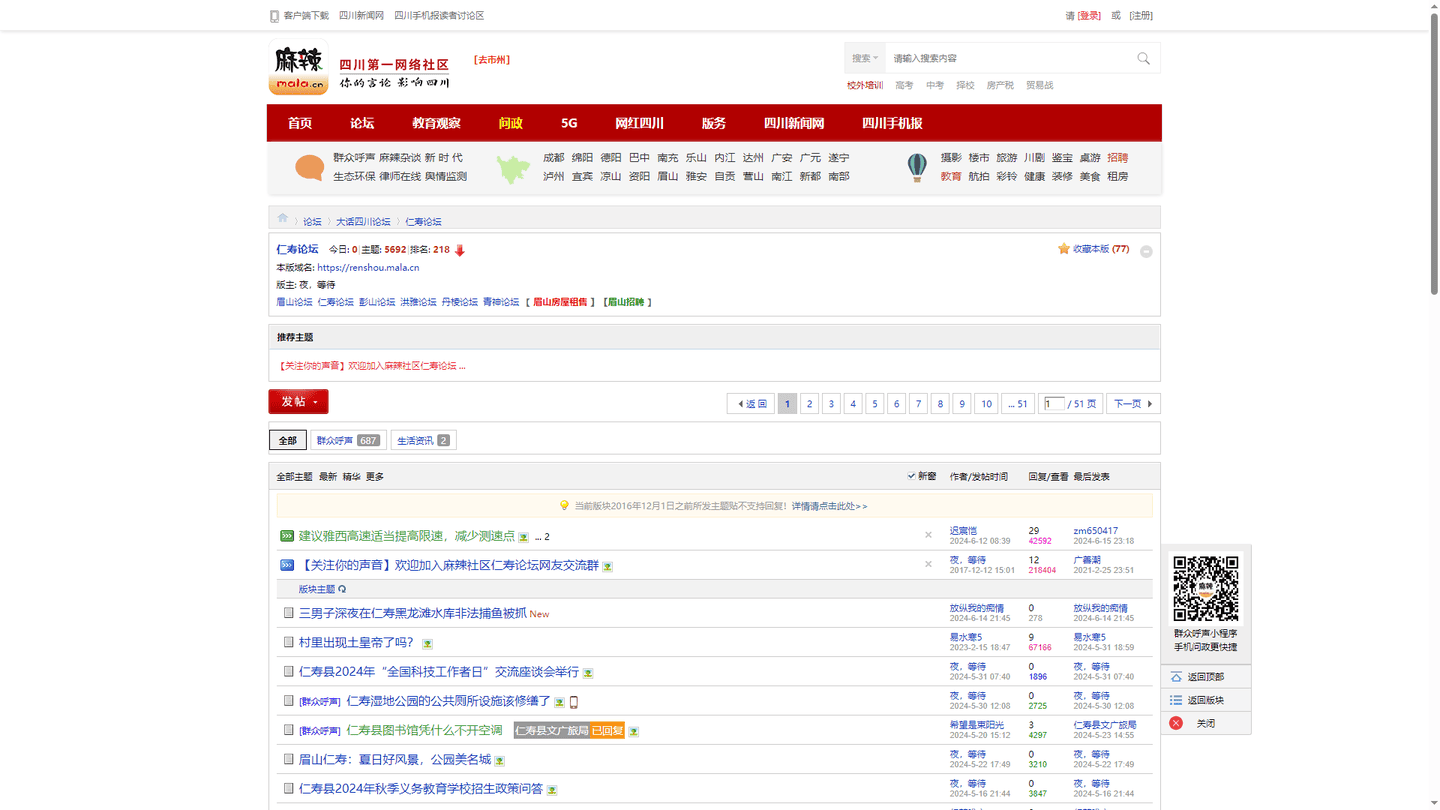The width and height of the screenshot is (1440, 810).
Task: Open the 网红四川 navigation tab
Action: (639, 123)
